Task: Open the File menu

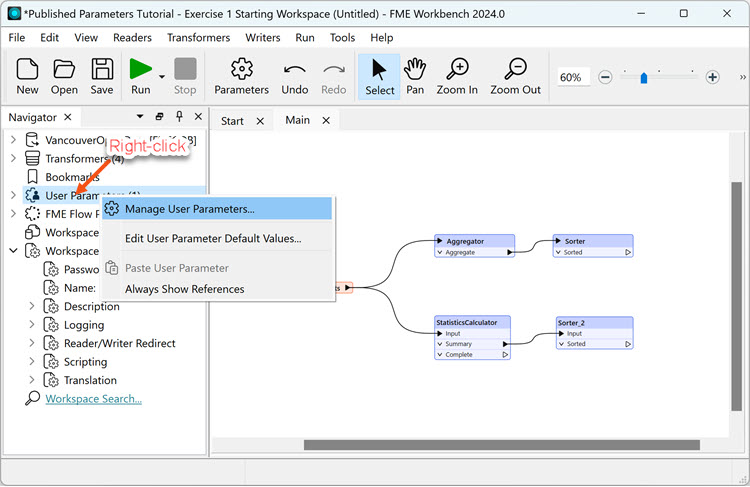Action: tap(17, 37)
